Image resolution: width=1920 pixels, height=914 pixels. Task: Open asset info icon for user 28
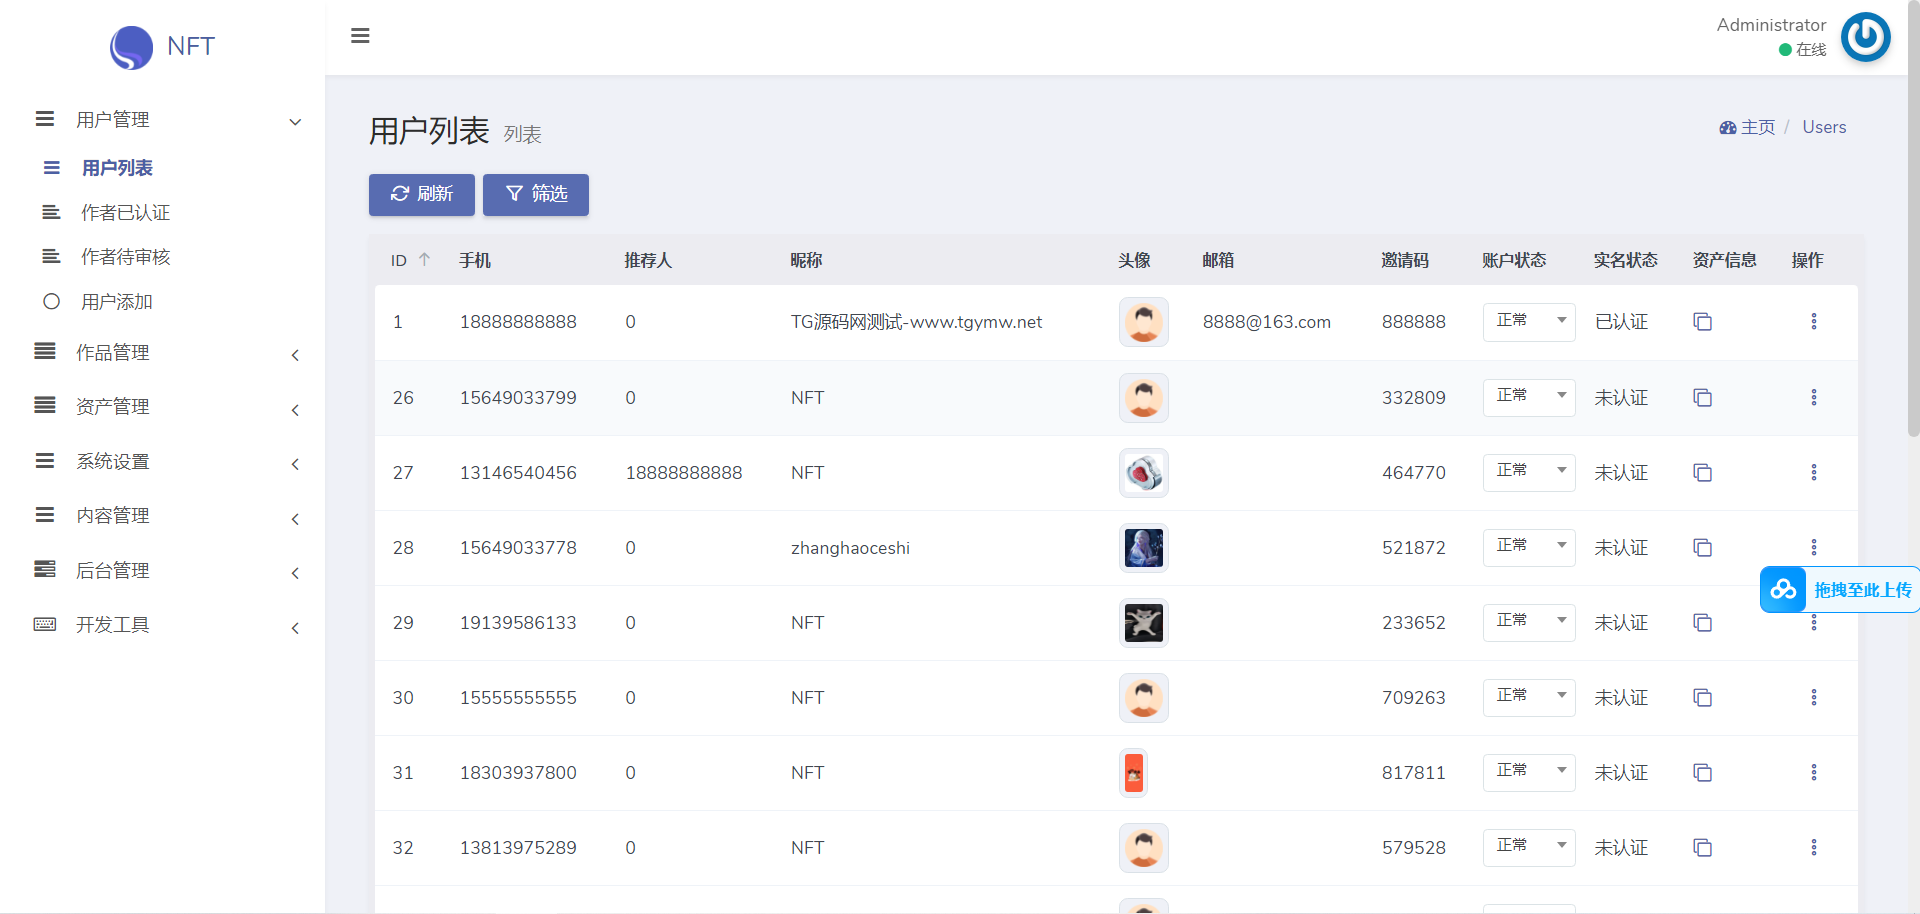pyautogui.click(x=1702, y=548)
